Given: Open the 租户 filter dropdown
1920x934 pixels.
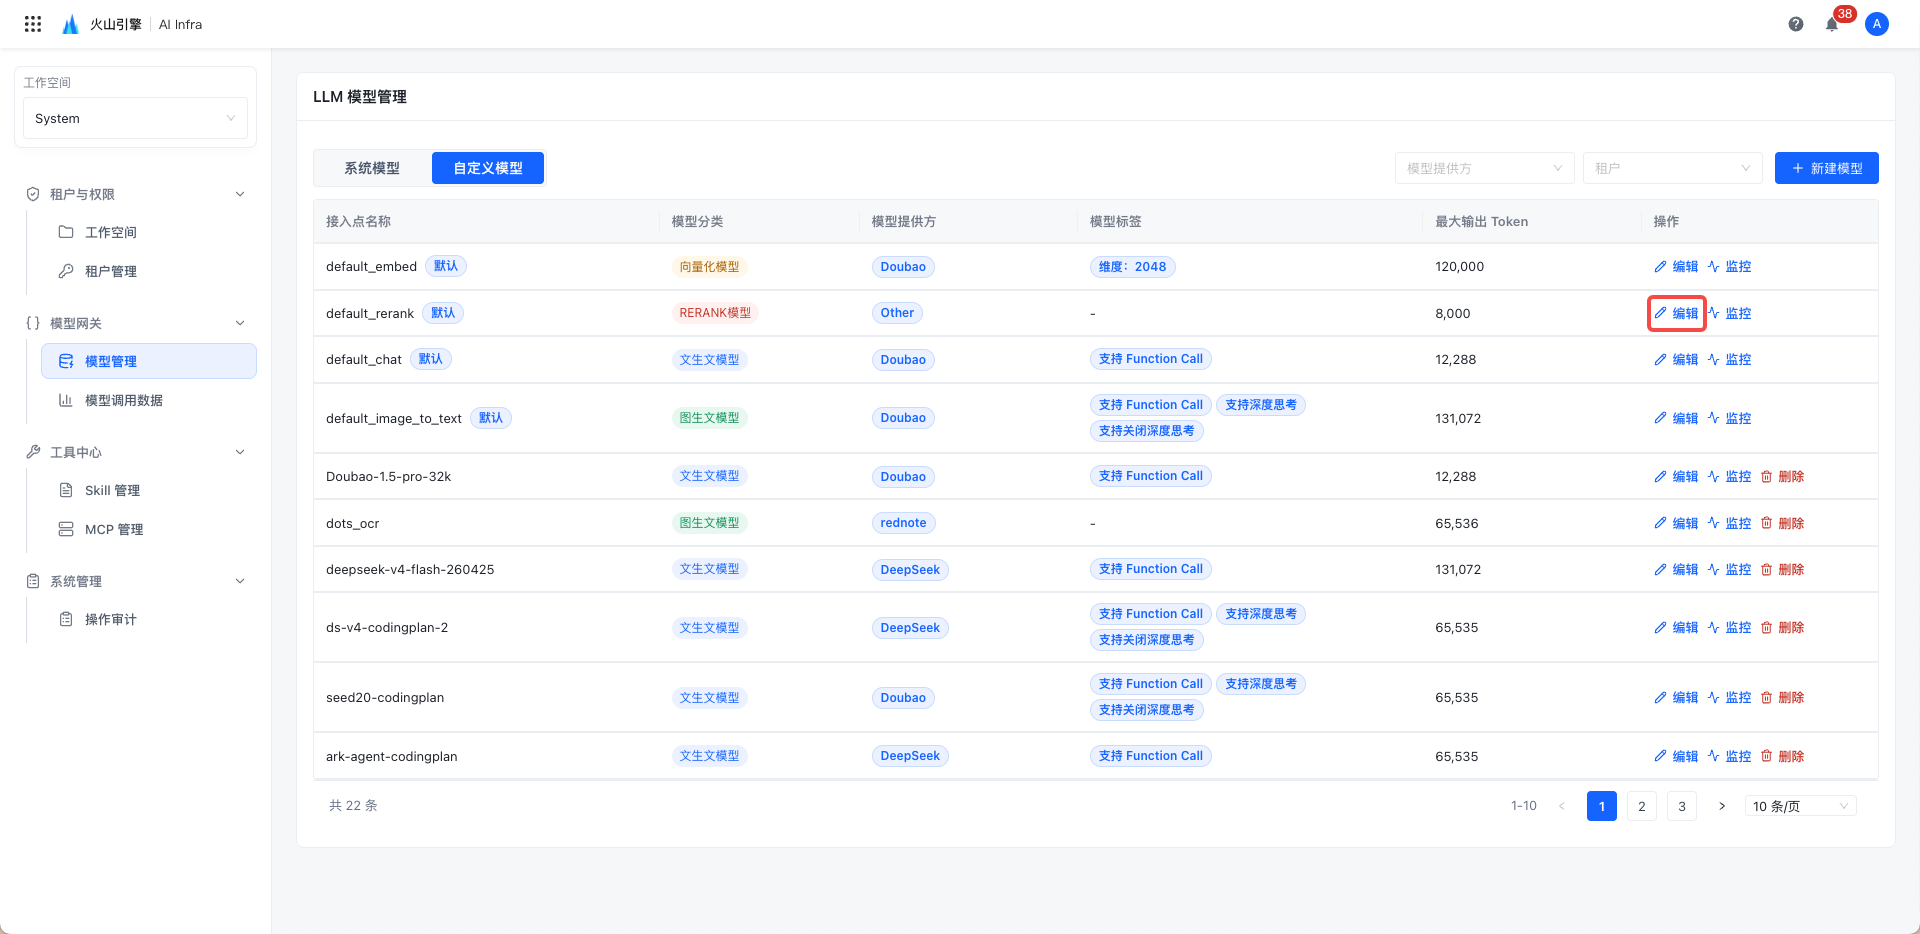Looking at the screenshot, I should coord(1673,168).
